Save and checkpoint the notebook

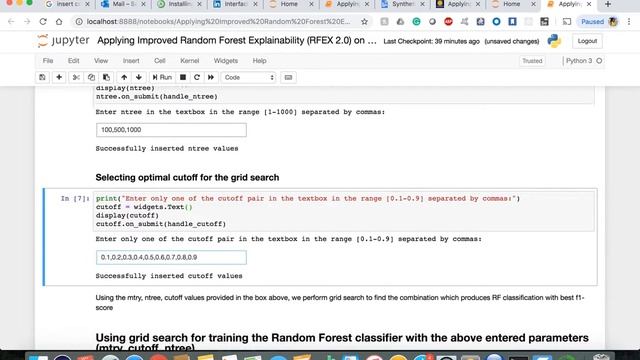click(42, 77)
